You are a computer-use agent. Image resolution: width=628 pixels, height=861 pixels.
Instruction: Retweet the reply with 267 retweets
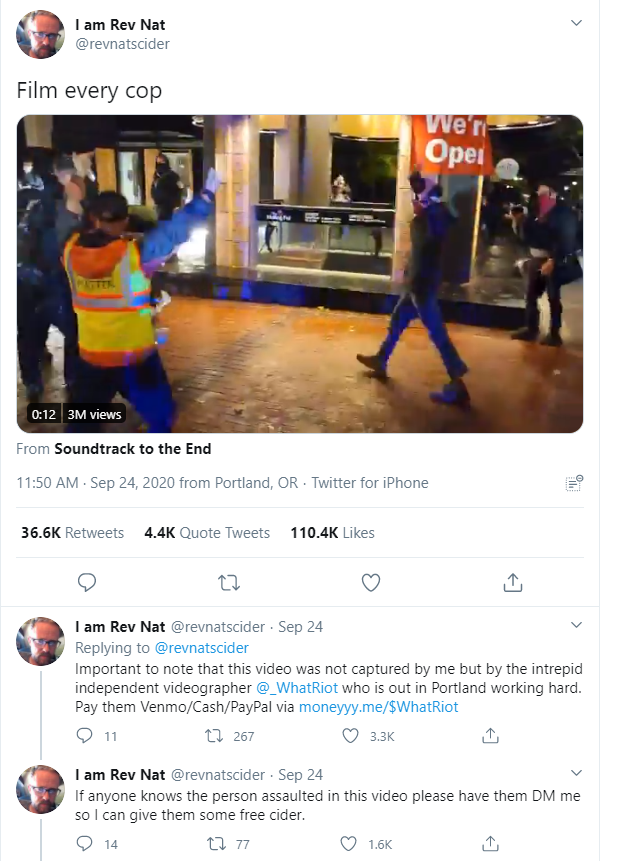tap(214, 736)
